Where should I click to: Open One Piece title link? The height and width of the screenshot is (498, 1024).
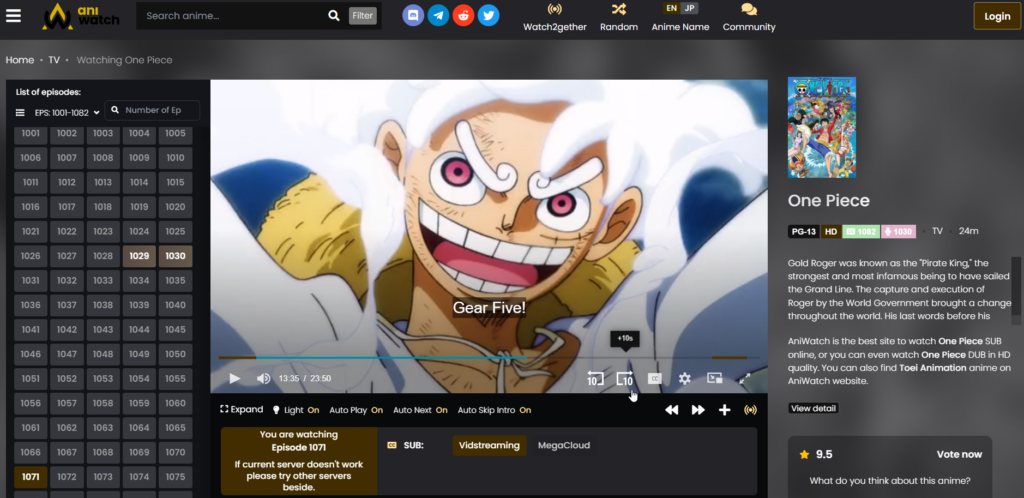(829, 200)
